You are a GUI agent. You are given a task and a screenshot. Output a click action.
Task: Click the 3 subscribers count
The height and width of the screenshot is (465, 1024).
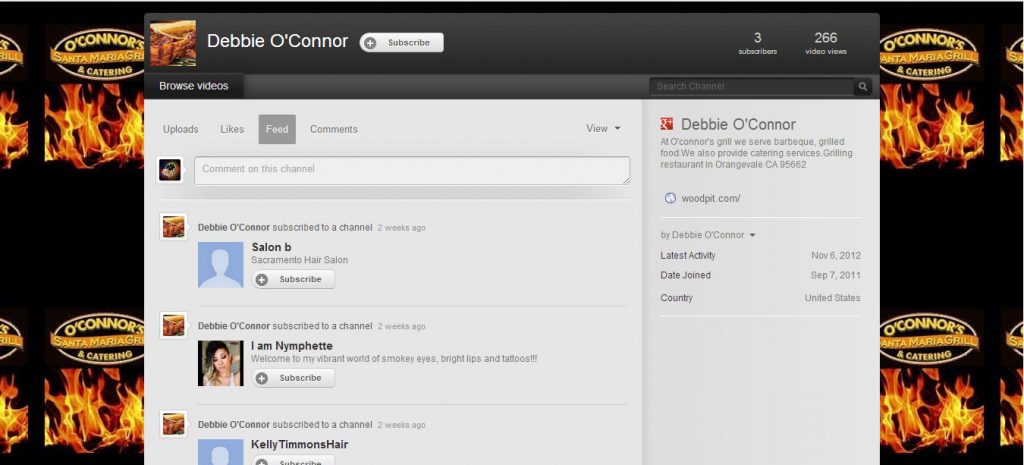click(758, 43)
